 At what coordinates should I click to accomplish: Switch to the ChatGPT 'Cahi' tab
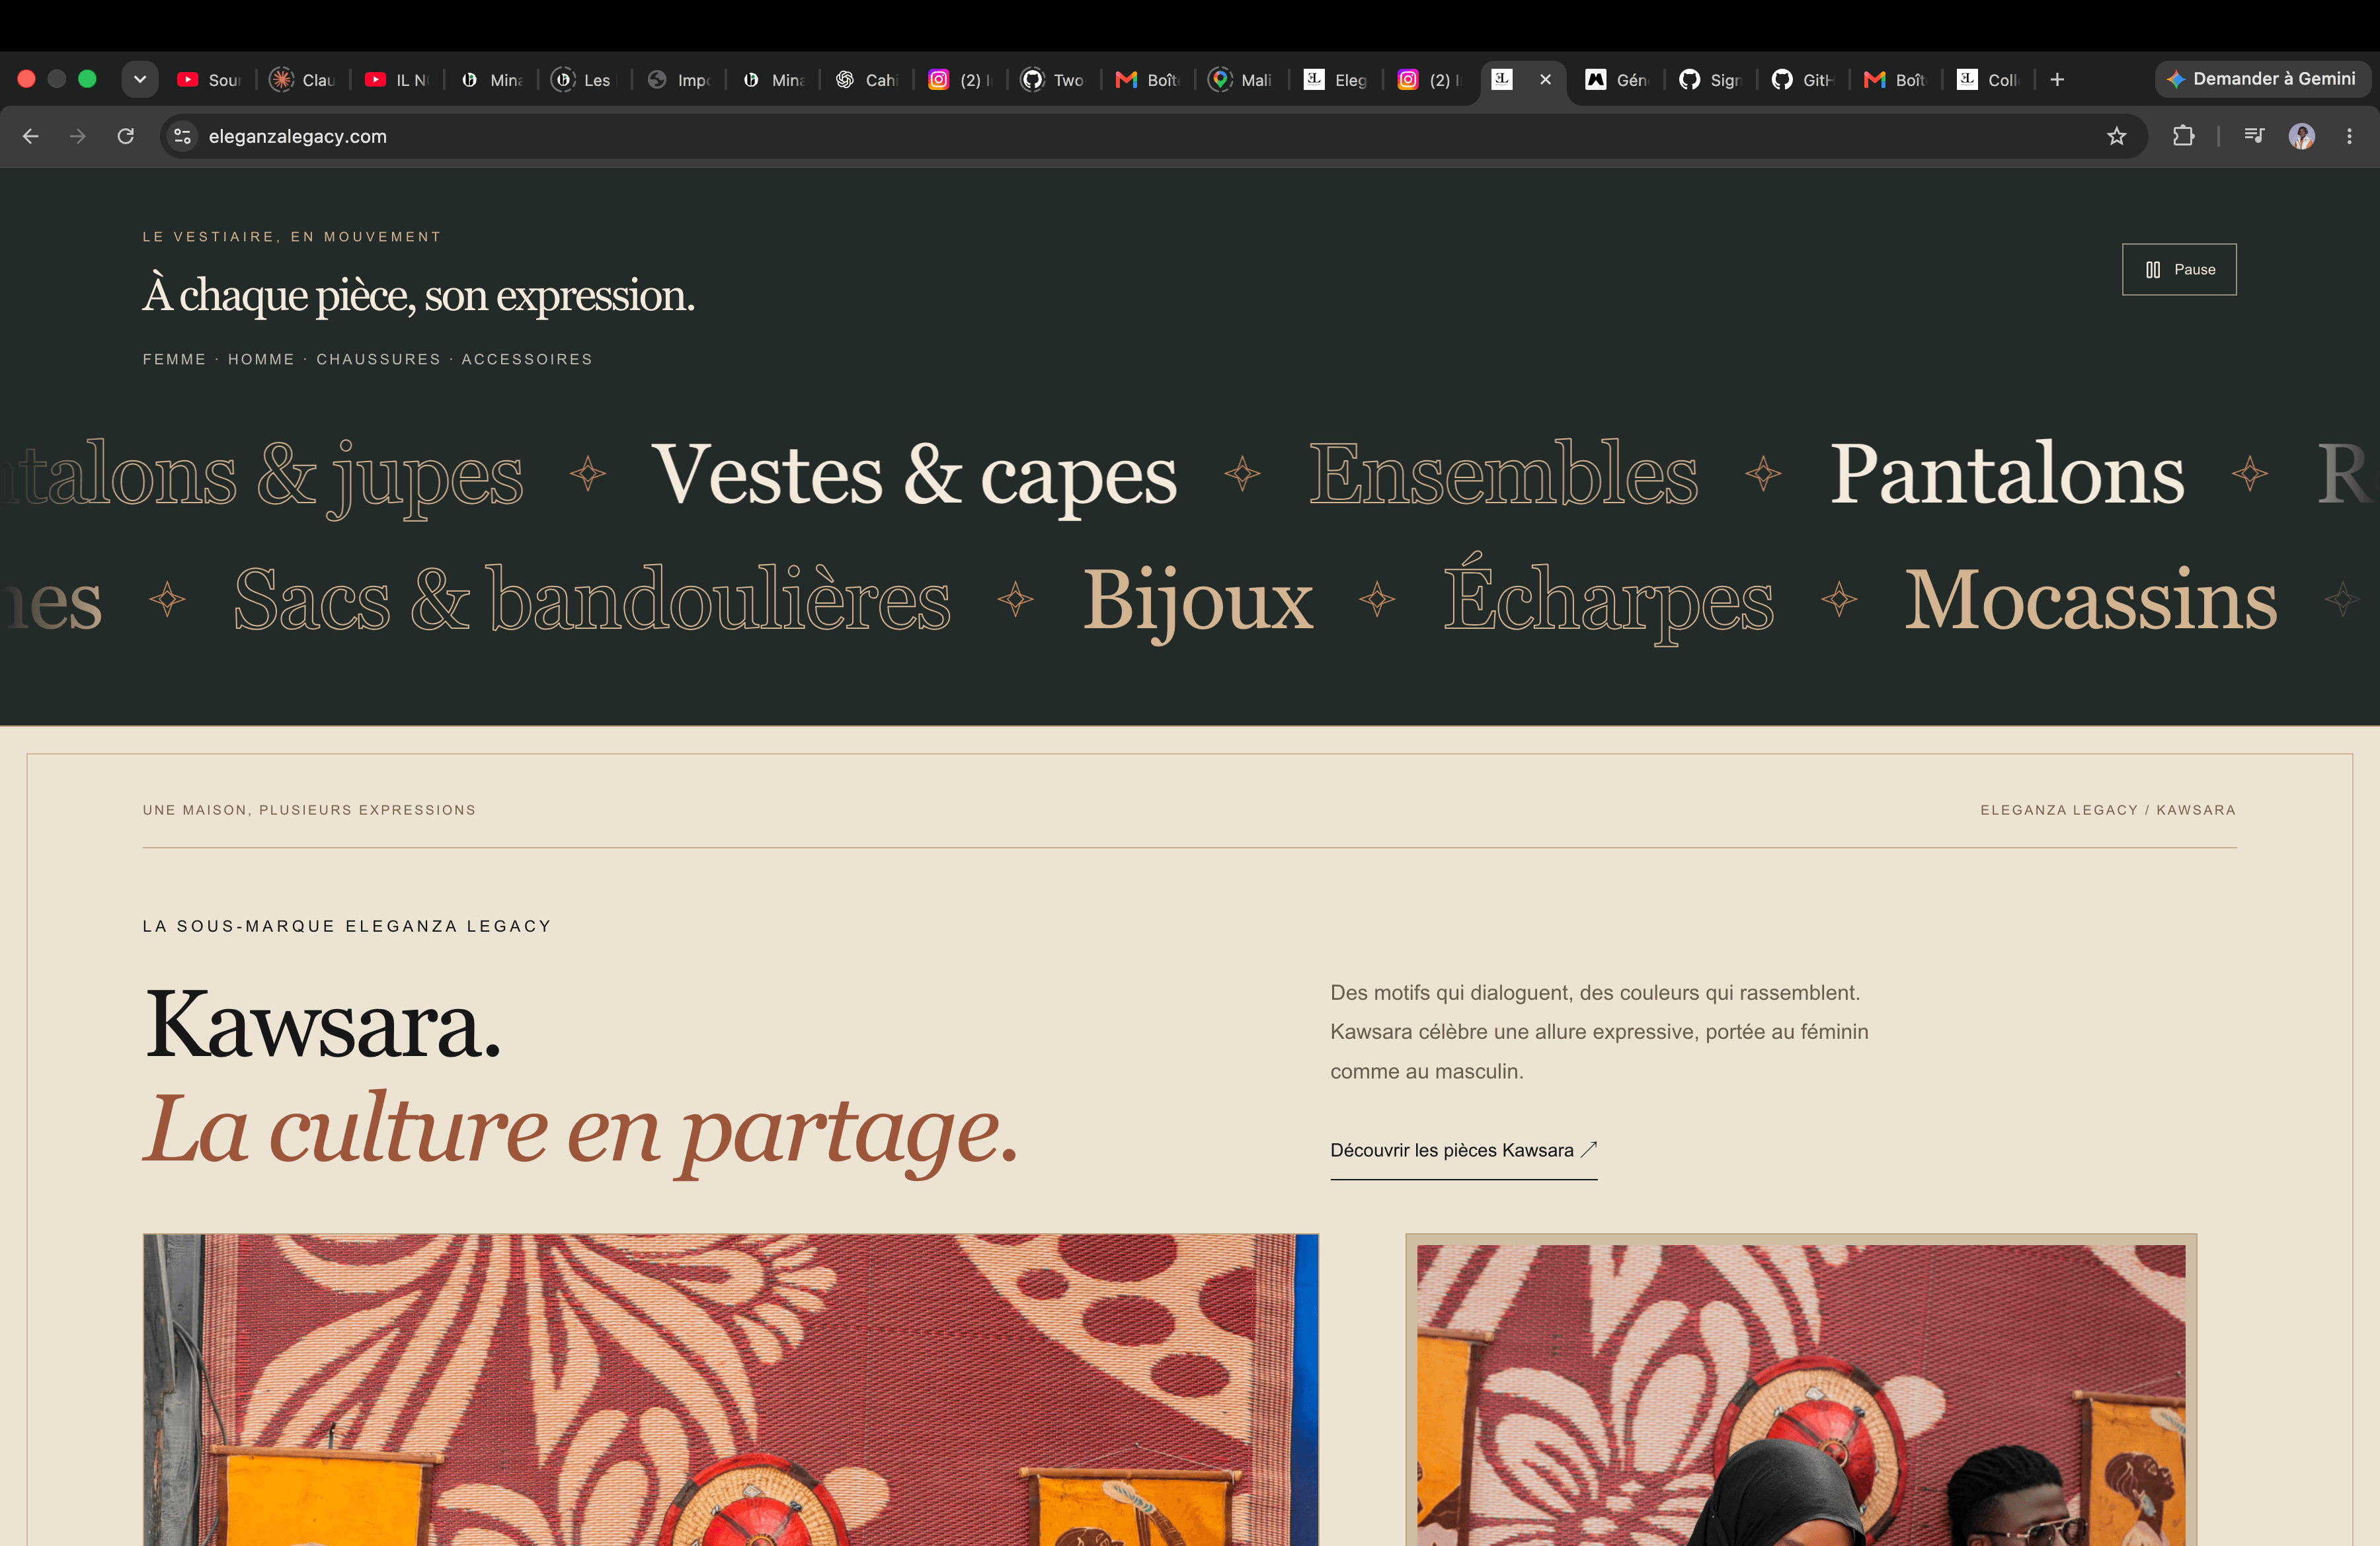[x=867, y=79]
